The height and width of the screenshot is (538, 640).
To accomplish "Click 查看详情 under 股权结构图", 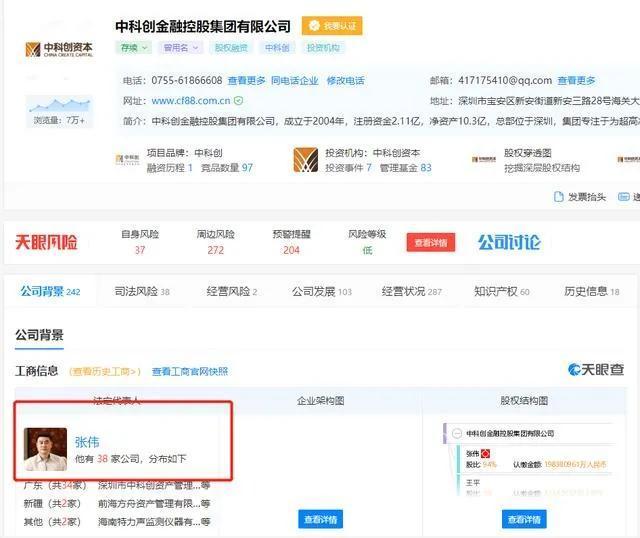I will [x=524, y=519].
